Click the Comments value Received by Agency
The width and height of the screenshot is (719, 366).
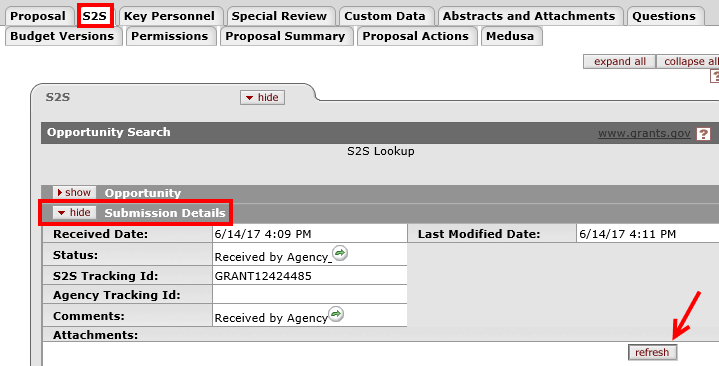pos(271,318)
